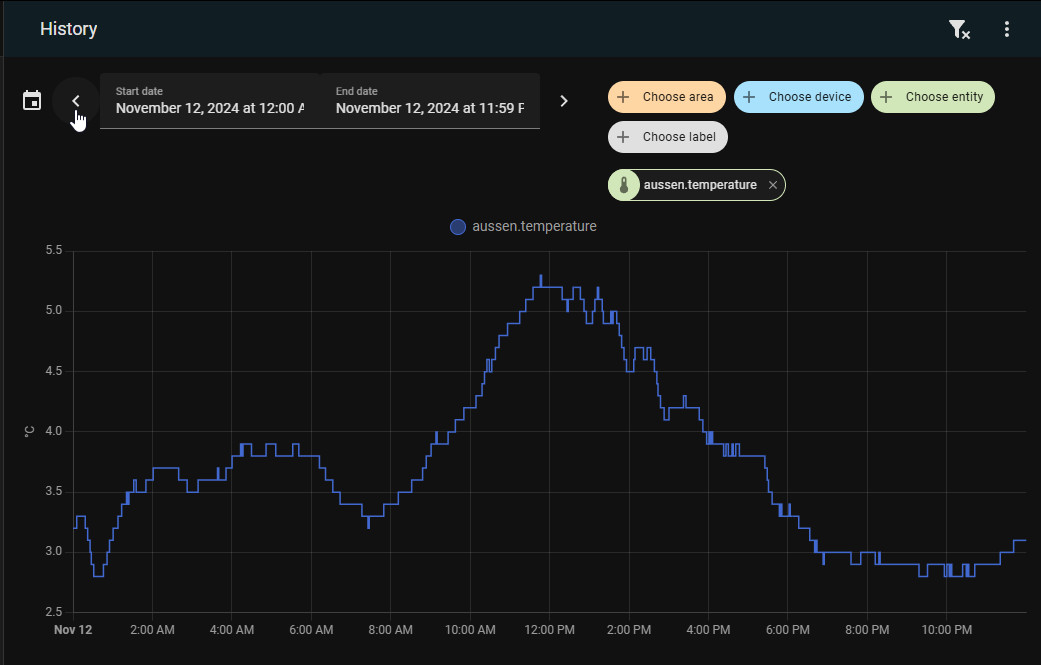
Task: Click the thermometer icon on the entity chip
Action: coord(624,185)
